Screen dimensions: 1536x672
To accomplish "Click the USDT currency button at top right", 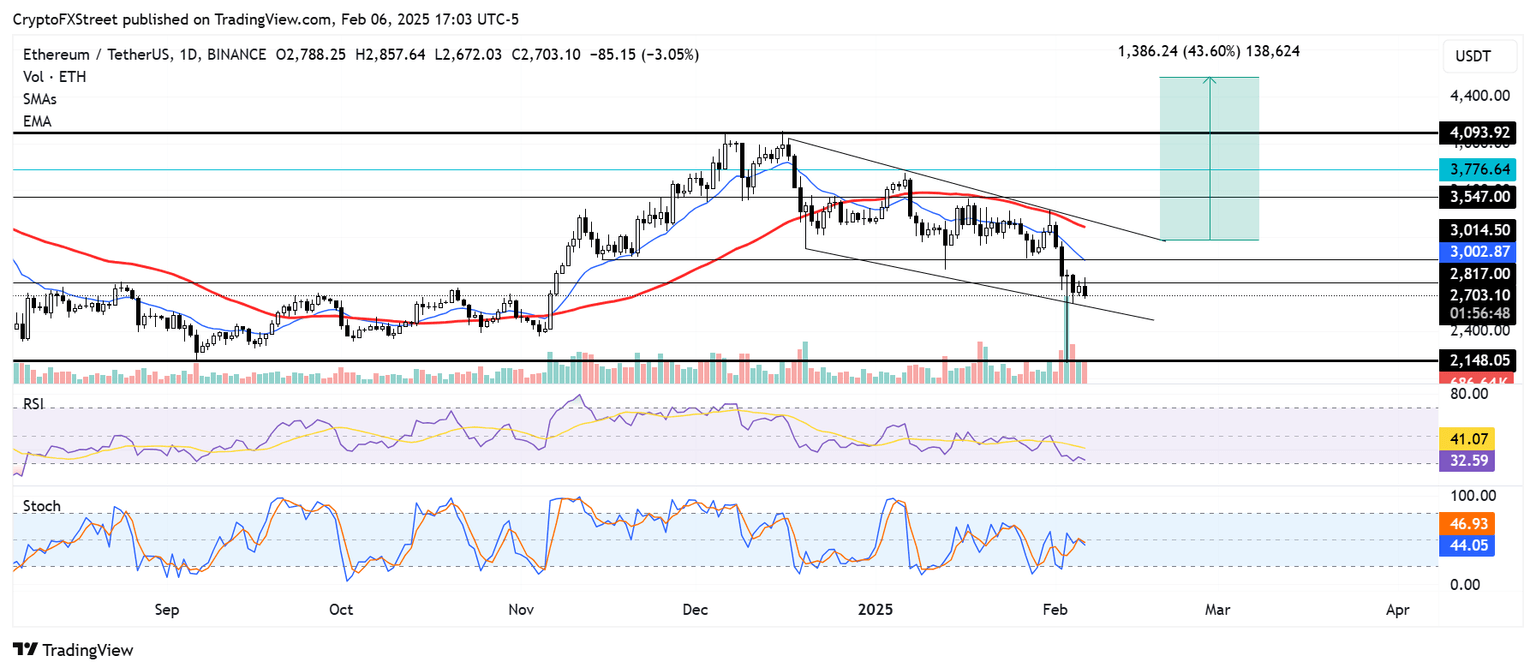I will click(1479, 57).
